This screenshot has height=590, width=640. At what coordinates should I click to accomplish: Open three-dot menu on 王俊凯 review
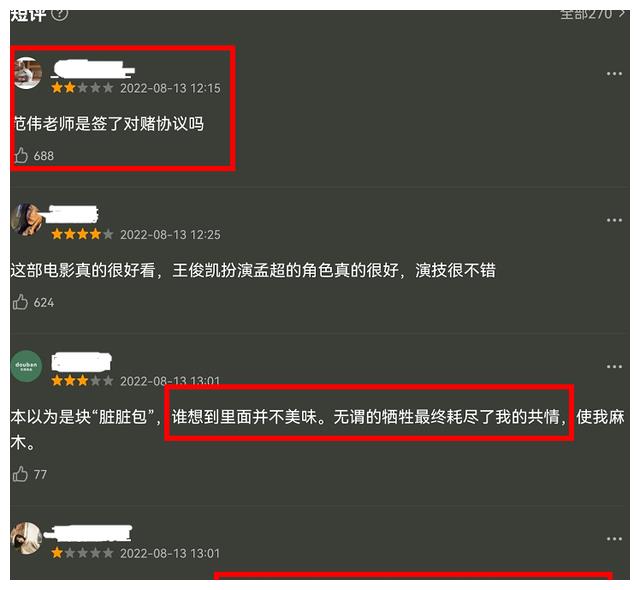[614, 220]
